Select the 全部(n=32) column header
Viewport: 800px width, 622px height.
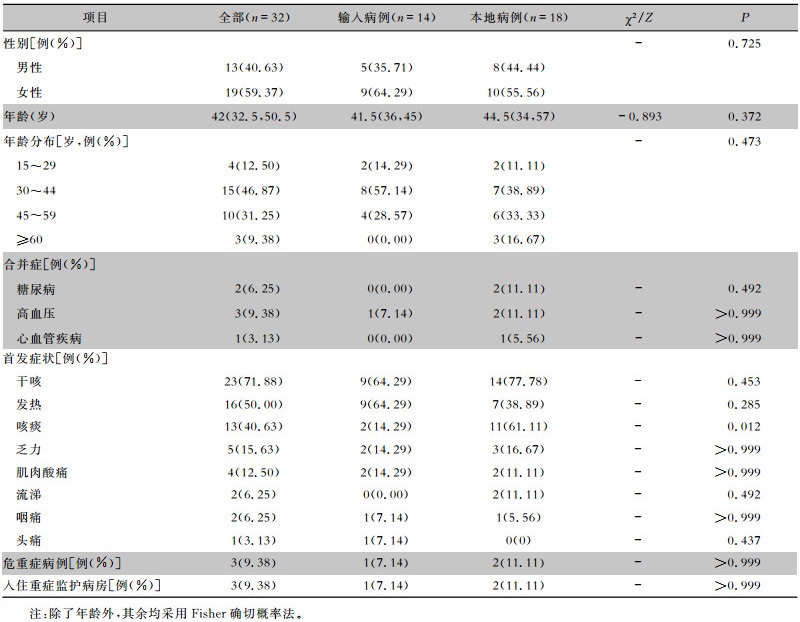tap(254, 17)
